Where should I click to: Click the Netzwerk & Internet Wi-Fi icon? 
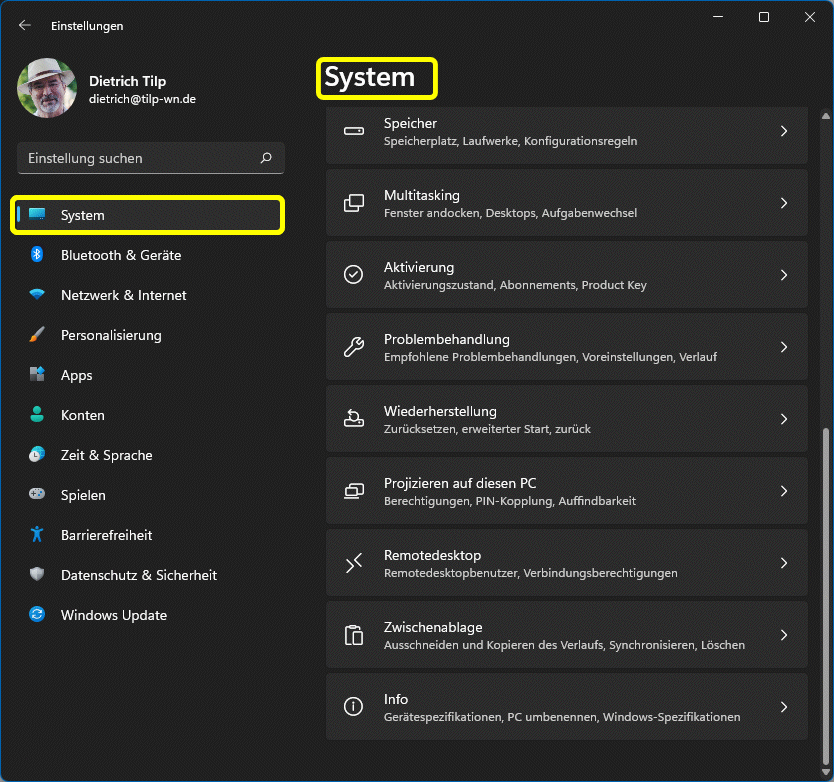37,295
